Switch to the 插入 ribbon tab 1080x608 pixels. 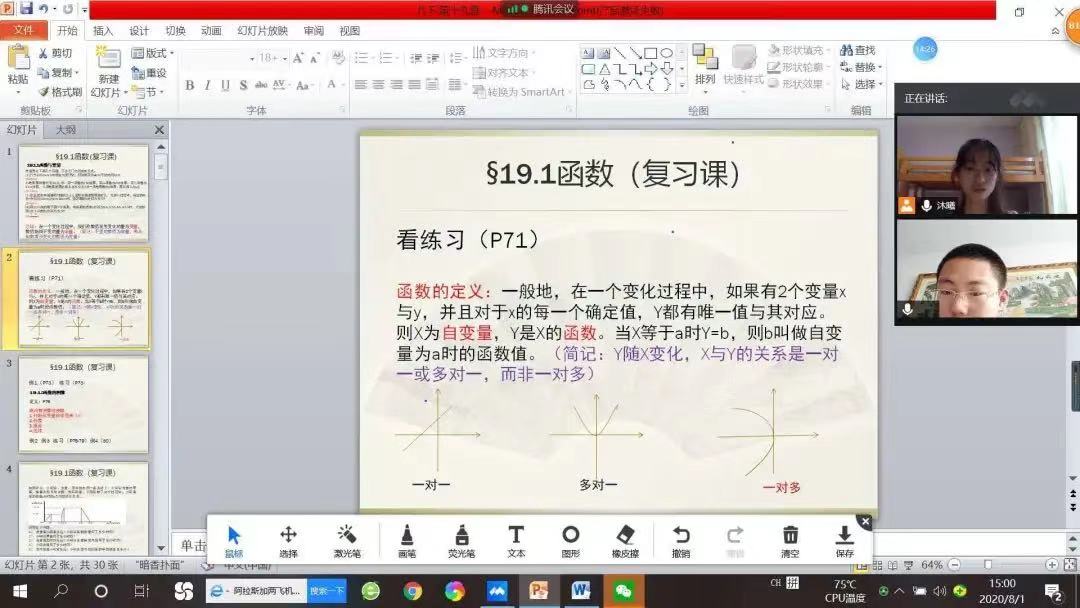pyautogui.click(x=103, y=31)
